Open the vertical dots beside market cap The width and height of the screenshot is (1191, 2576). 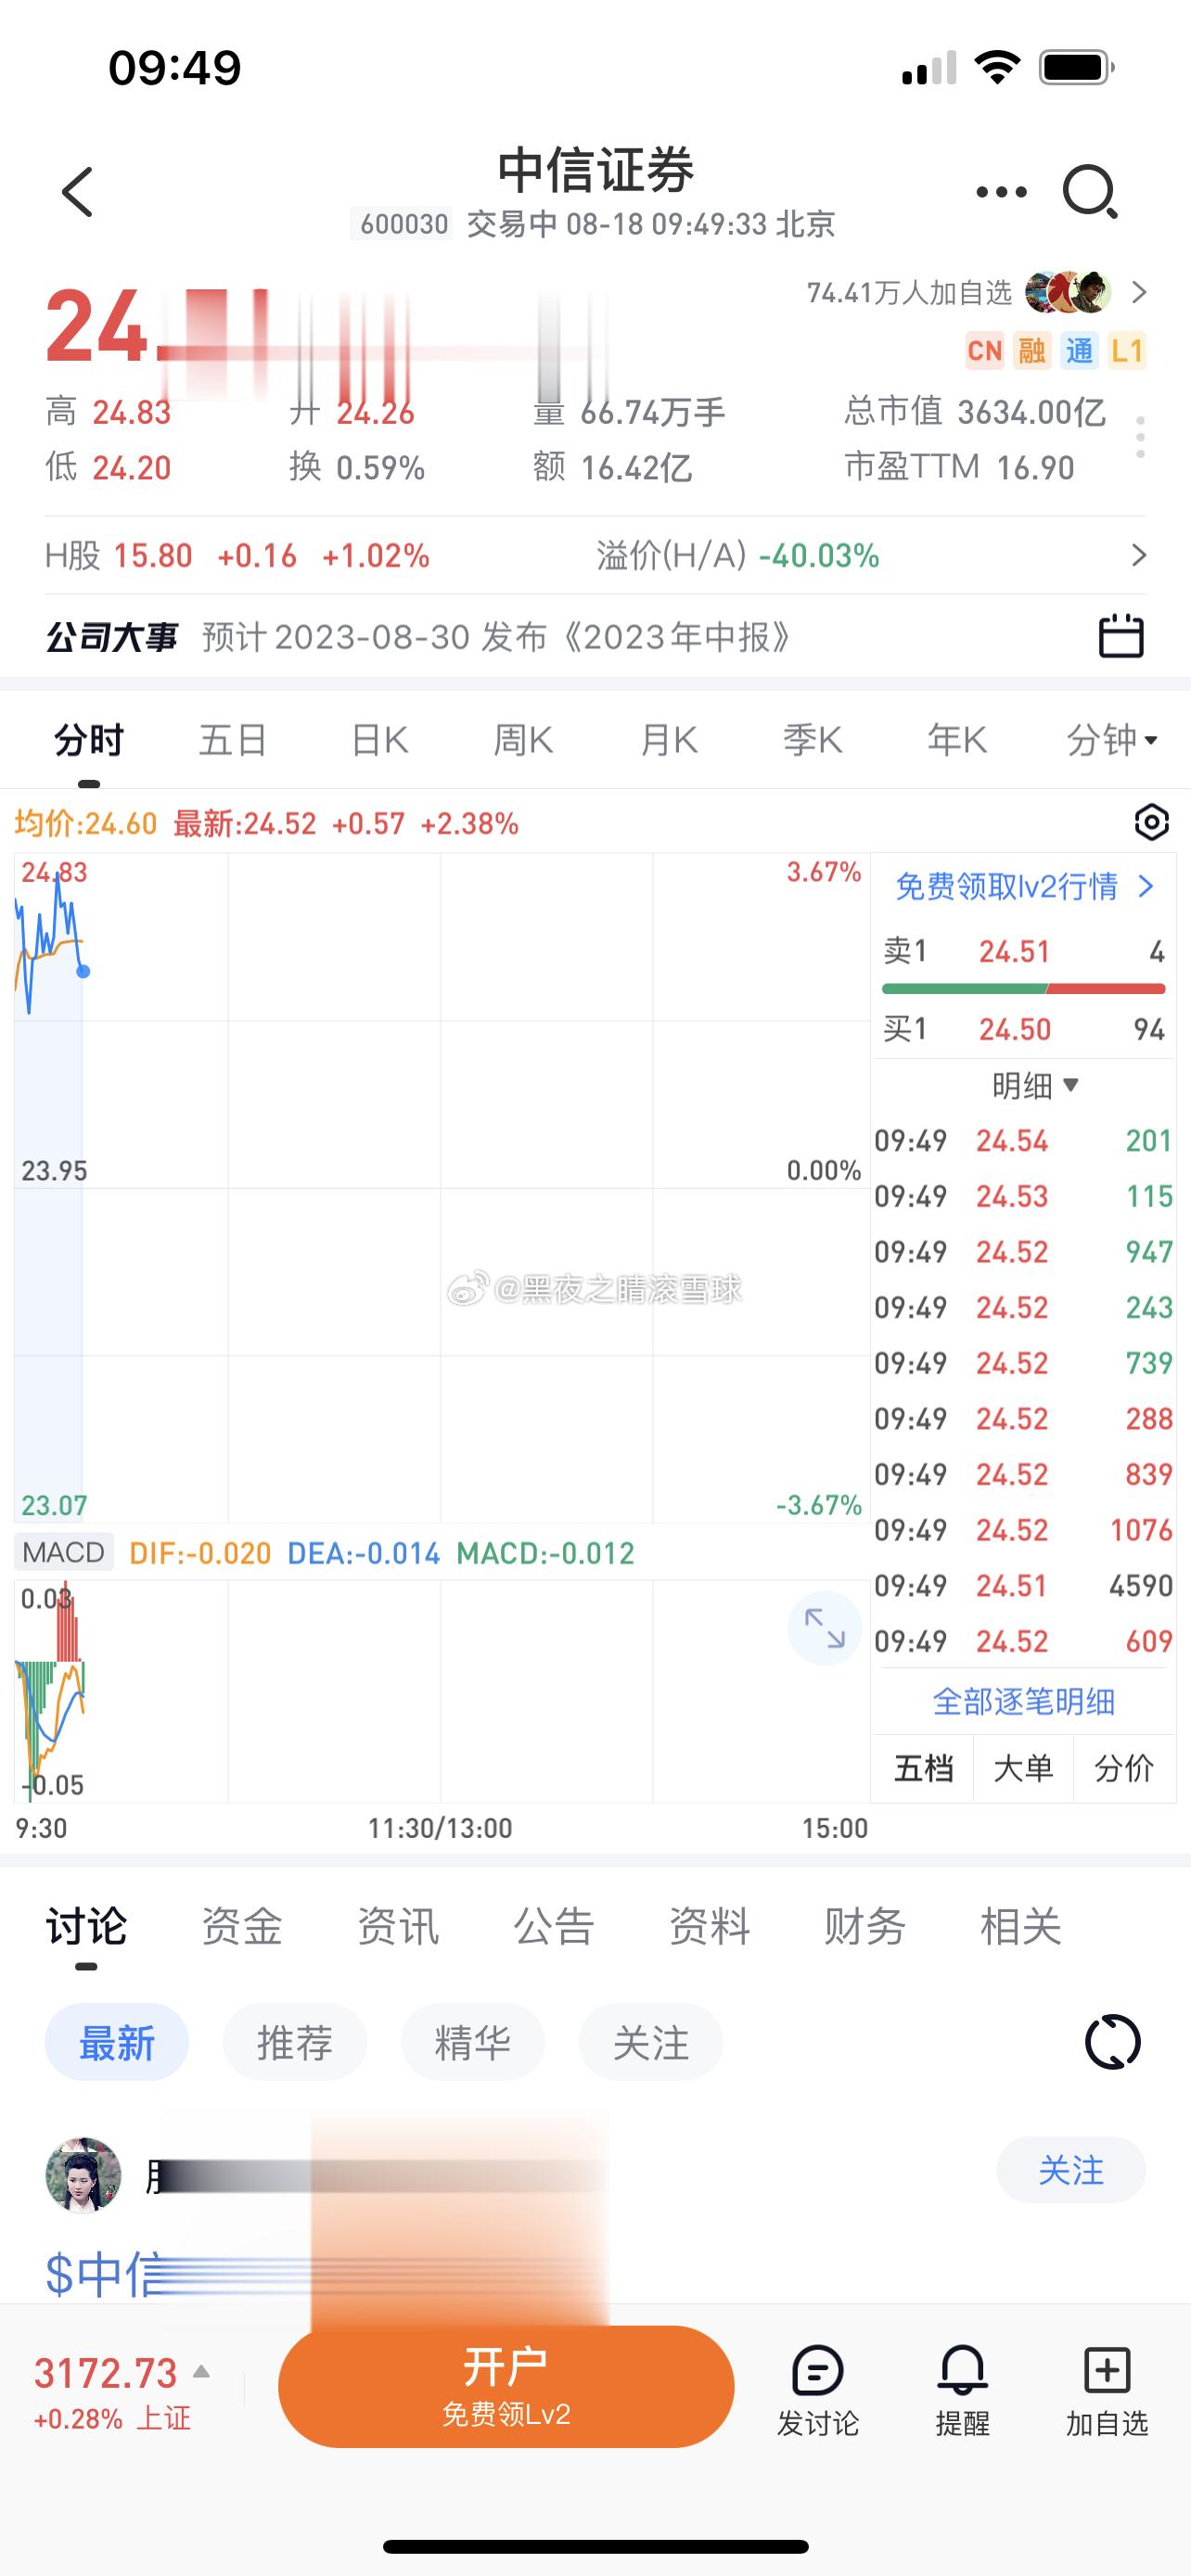click(1140, 438)
